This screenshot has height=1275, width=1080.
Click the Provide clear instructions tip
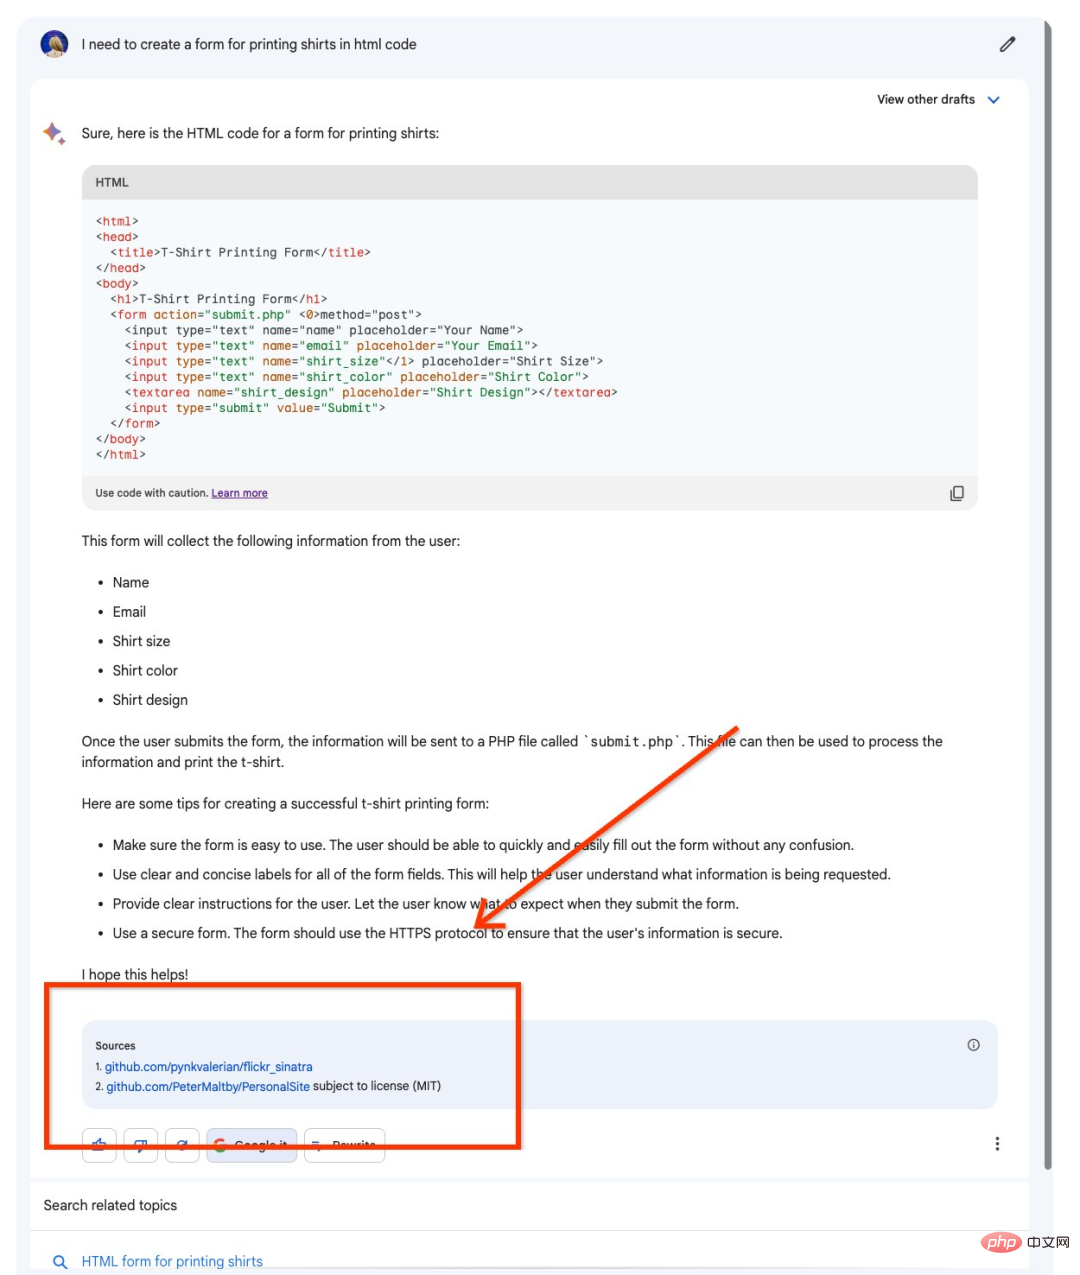[x=425, y=903]
